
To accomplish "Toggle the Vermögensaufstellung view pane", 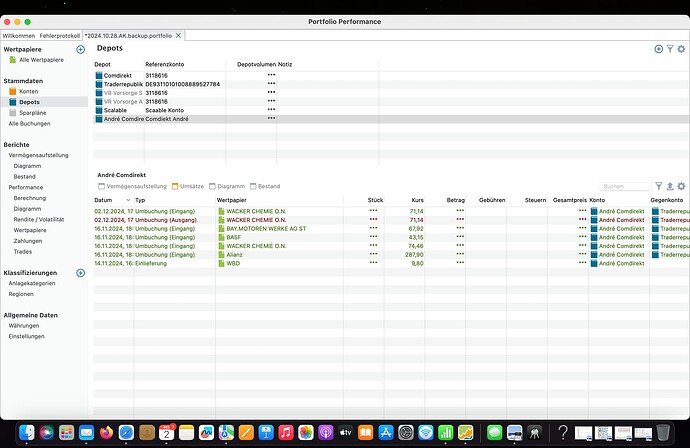I will (x=132, y=186).
